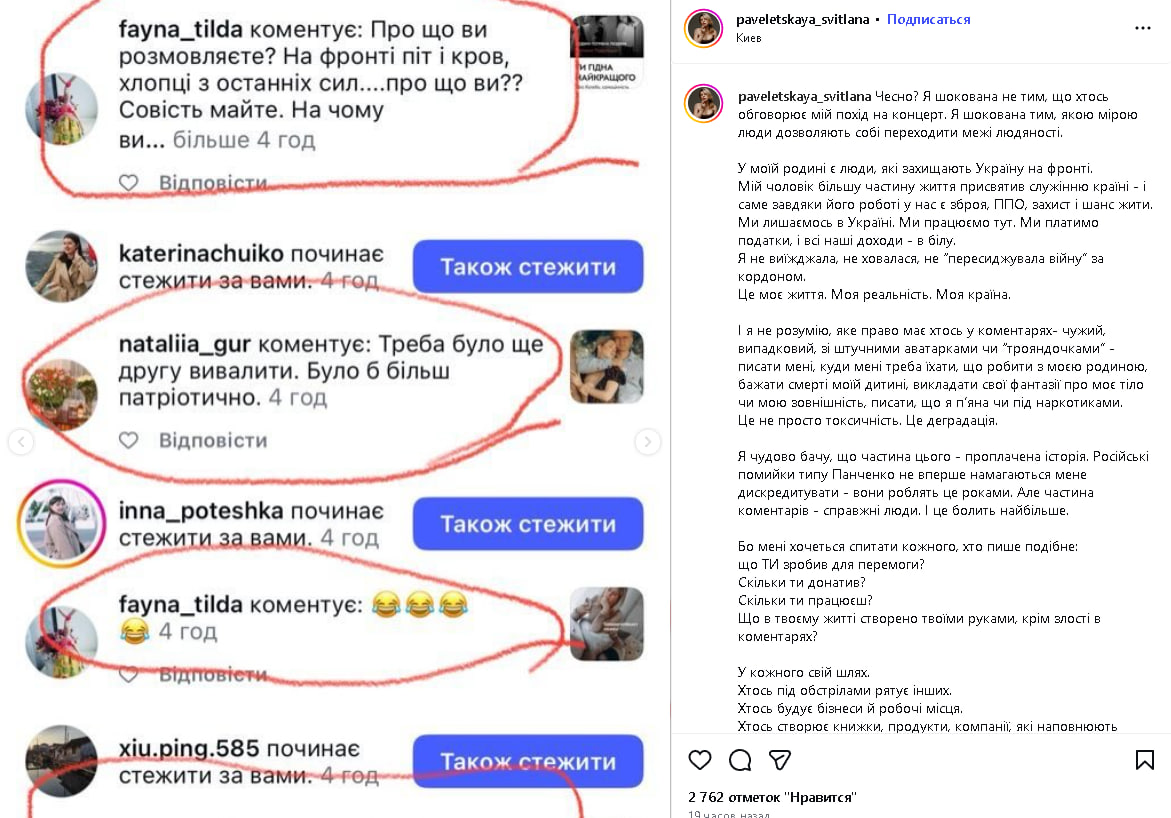View the 2 762 likes count
Image resolution: width=1171 pixels, height=818 pixels.
[x=772, y=797]
